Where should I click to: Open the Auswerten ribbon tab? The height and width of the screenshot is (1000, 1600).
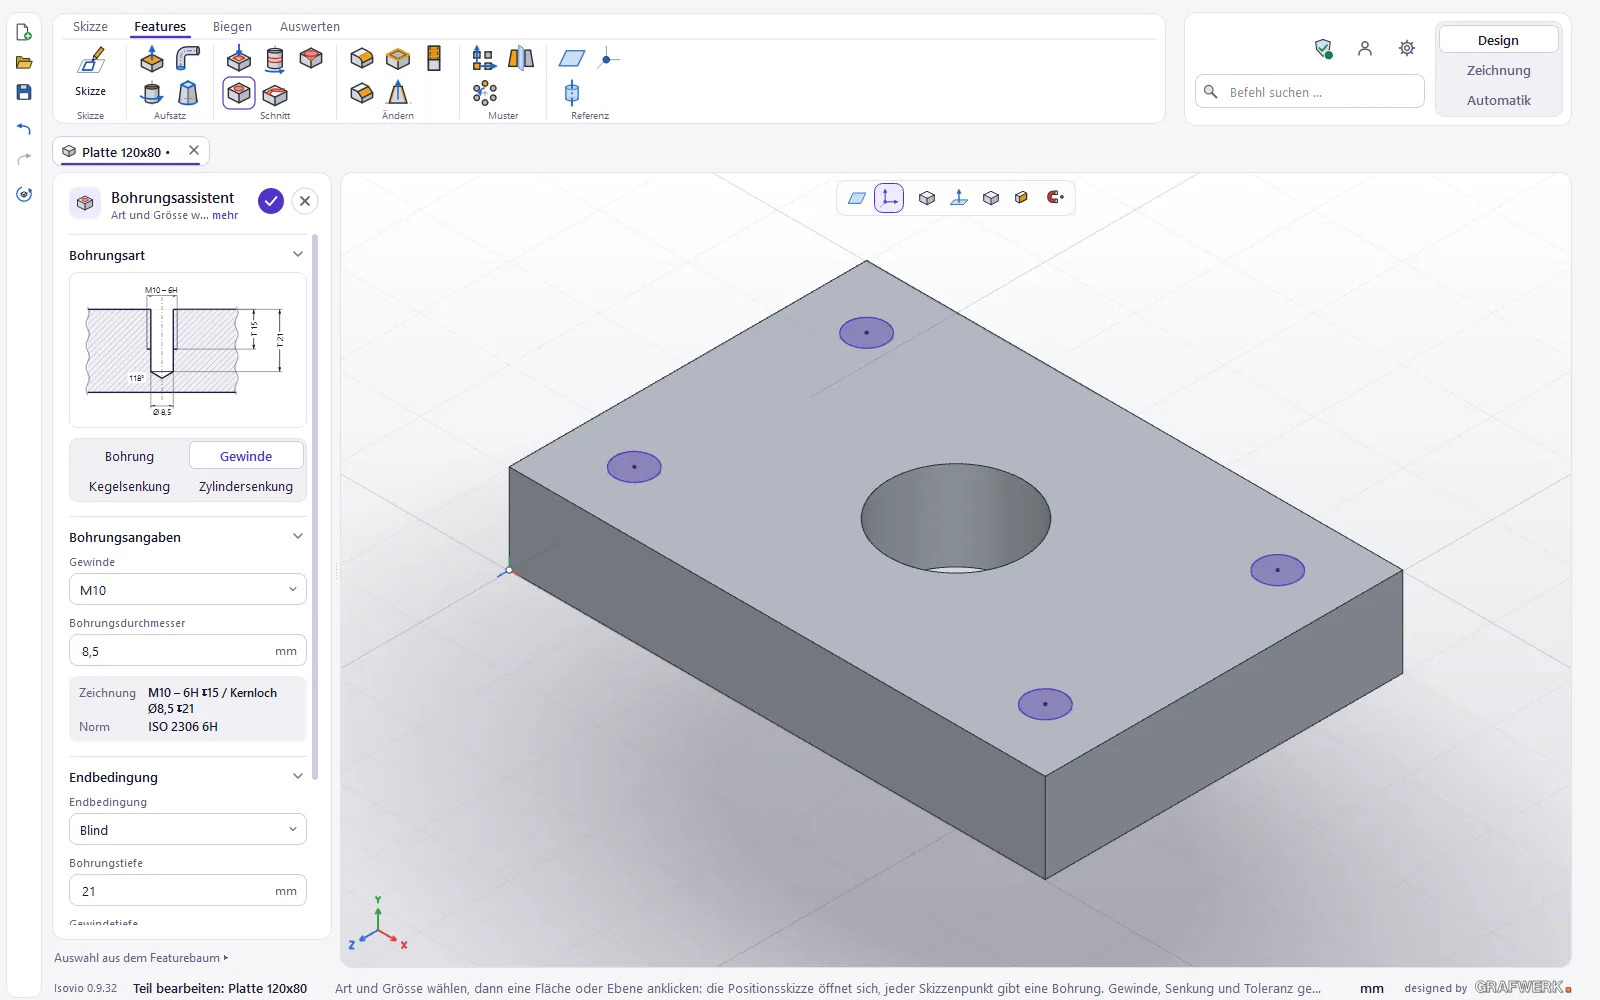point(310,27)
